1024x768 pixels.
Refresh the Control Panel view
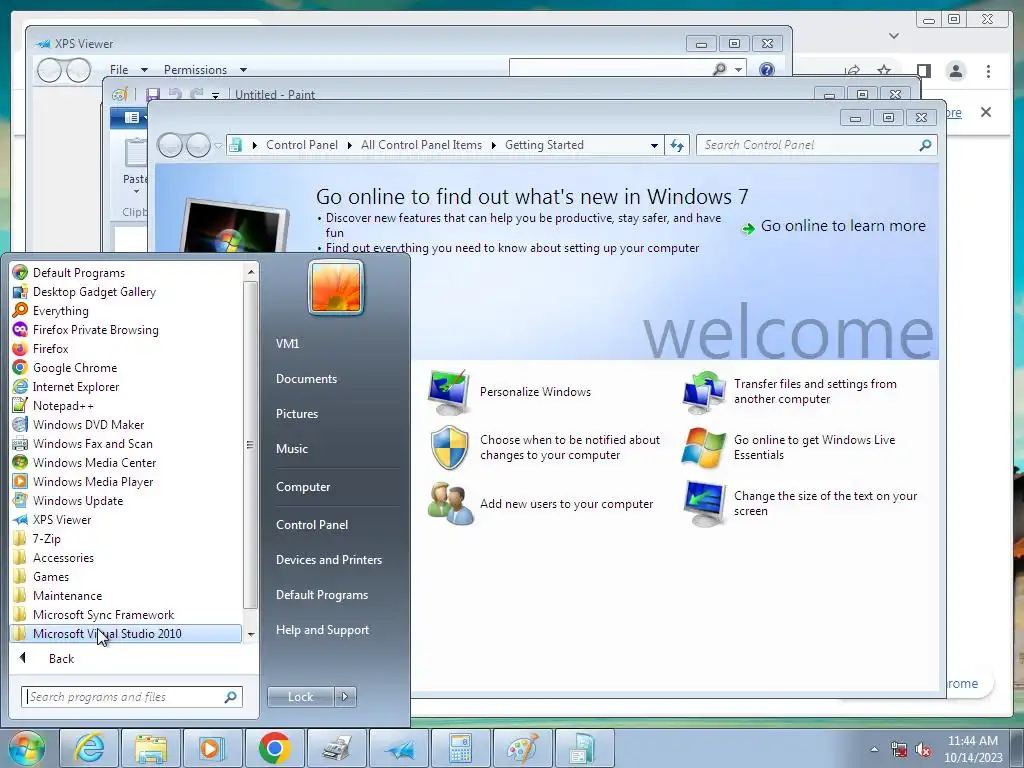tap(677, 146)
